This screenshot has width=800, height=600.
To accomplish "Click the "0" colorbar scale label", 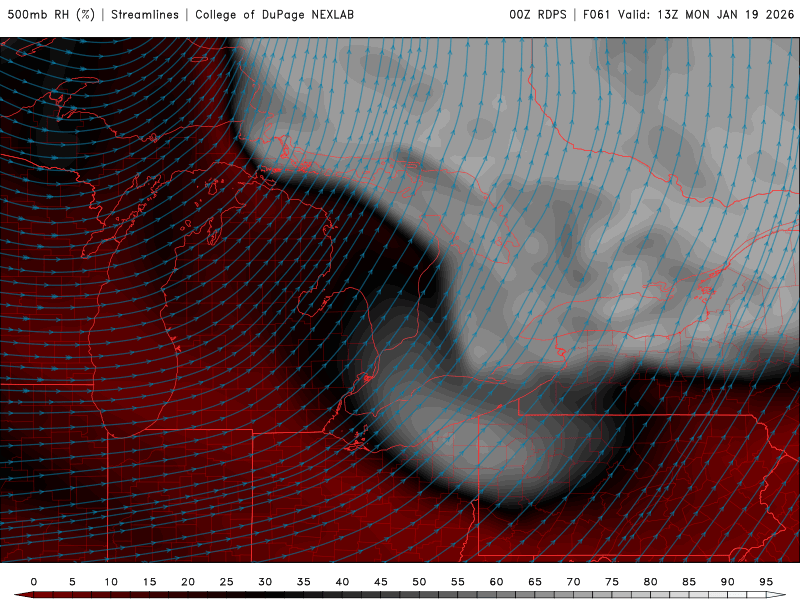I will 34,582.
